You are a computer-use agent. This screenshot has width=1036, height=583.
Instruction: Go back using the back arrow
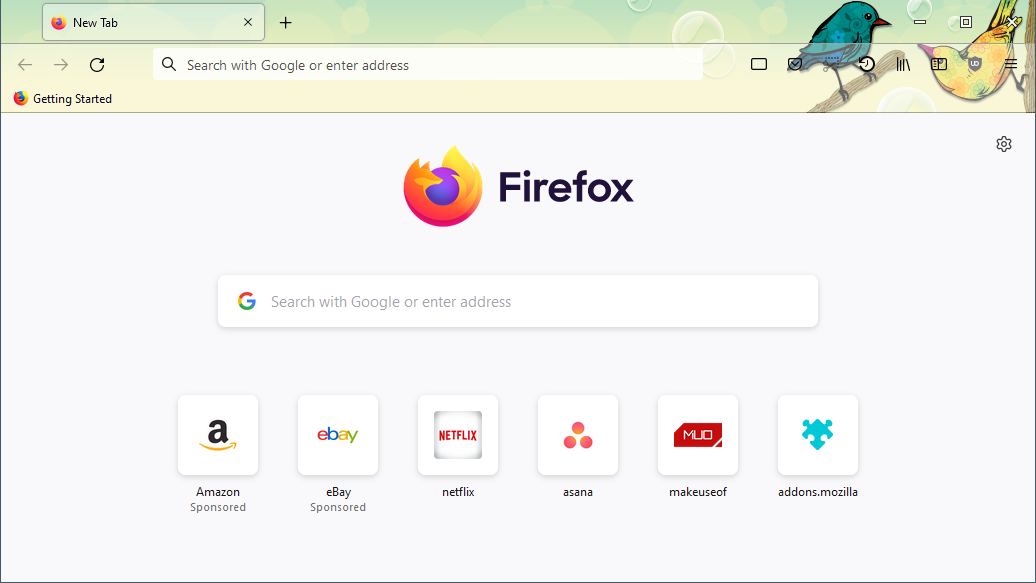coord(25,65)
